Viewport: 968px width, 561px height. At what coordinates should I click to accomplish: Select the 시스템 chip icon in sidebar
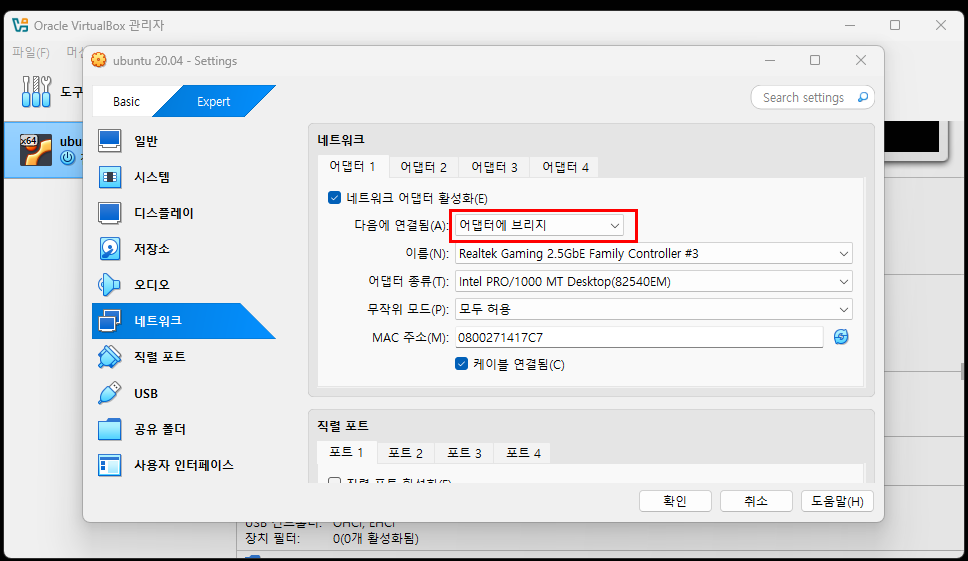(109, 177)
